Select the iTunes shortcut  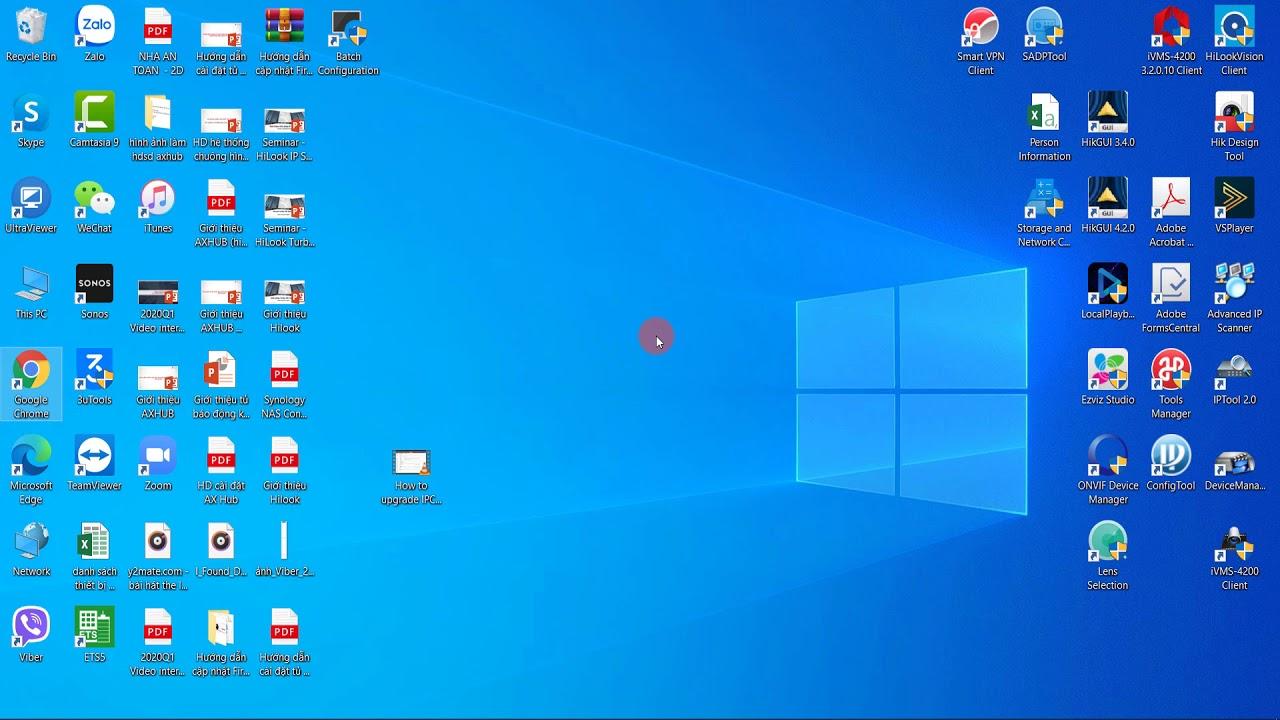click(158, 208)
